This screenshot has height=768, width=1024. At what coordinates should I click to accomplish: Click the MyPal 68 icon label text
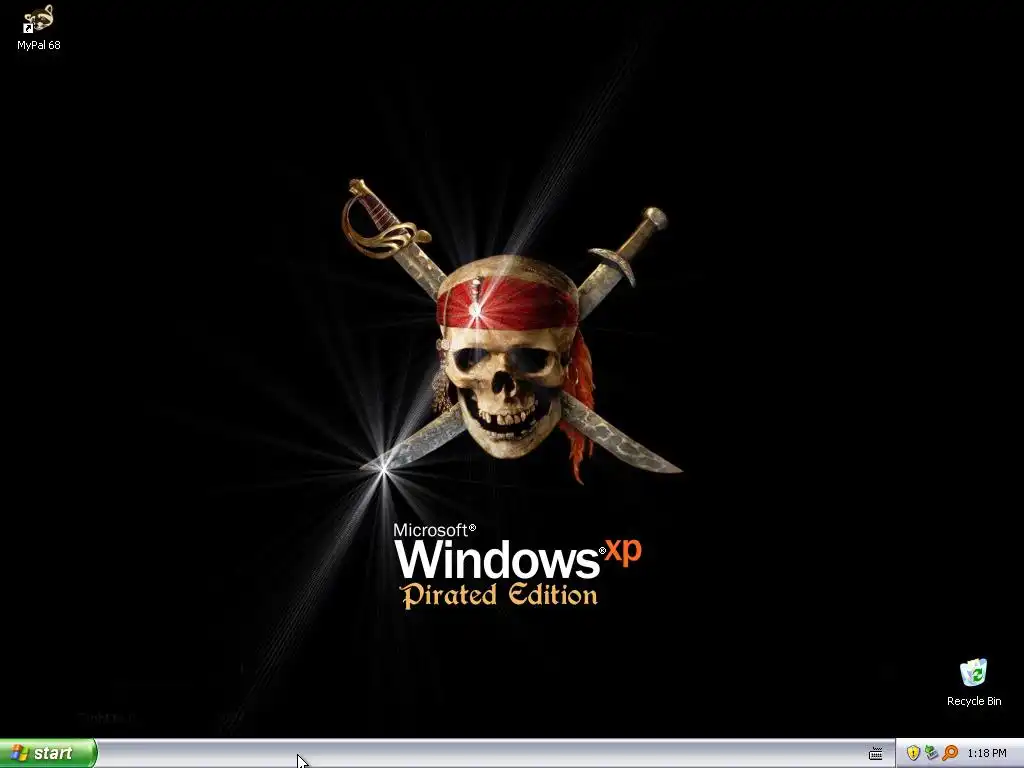(39, 45)
